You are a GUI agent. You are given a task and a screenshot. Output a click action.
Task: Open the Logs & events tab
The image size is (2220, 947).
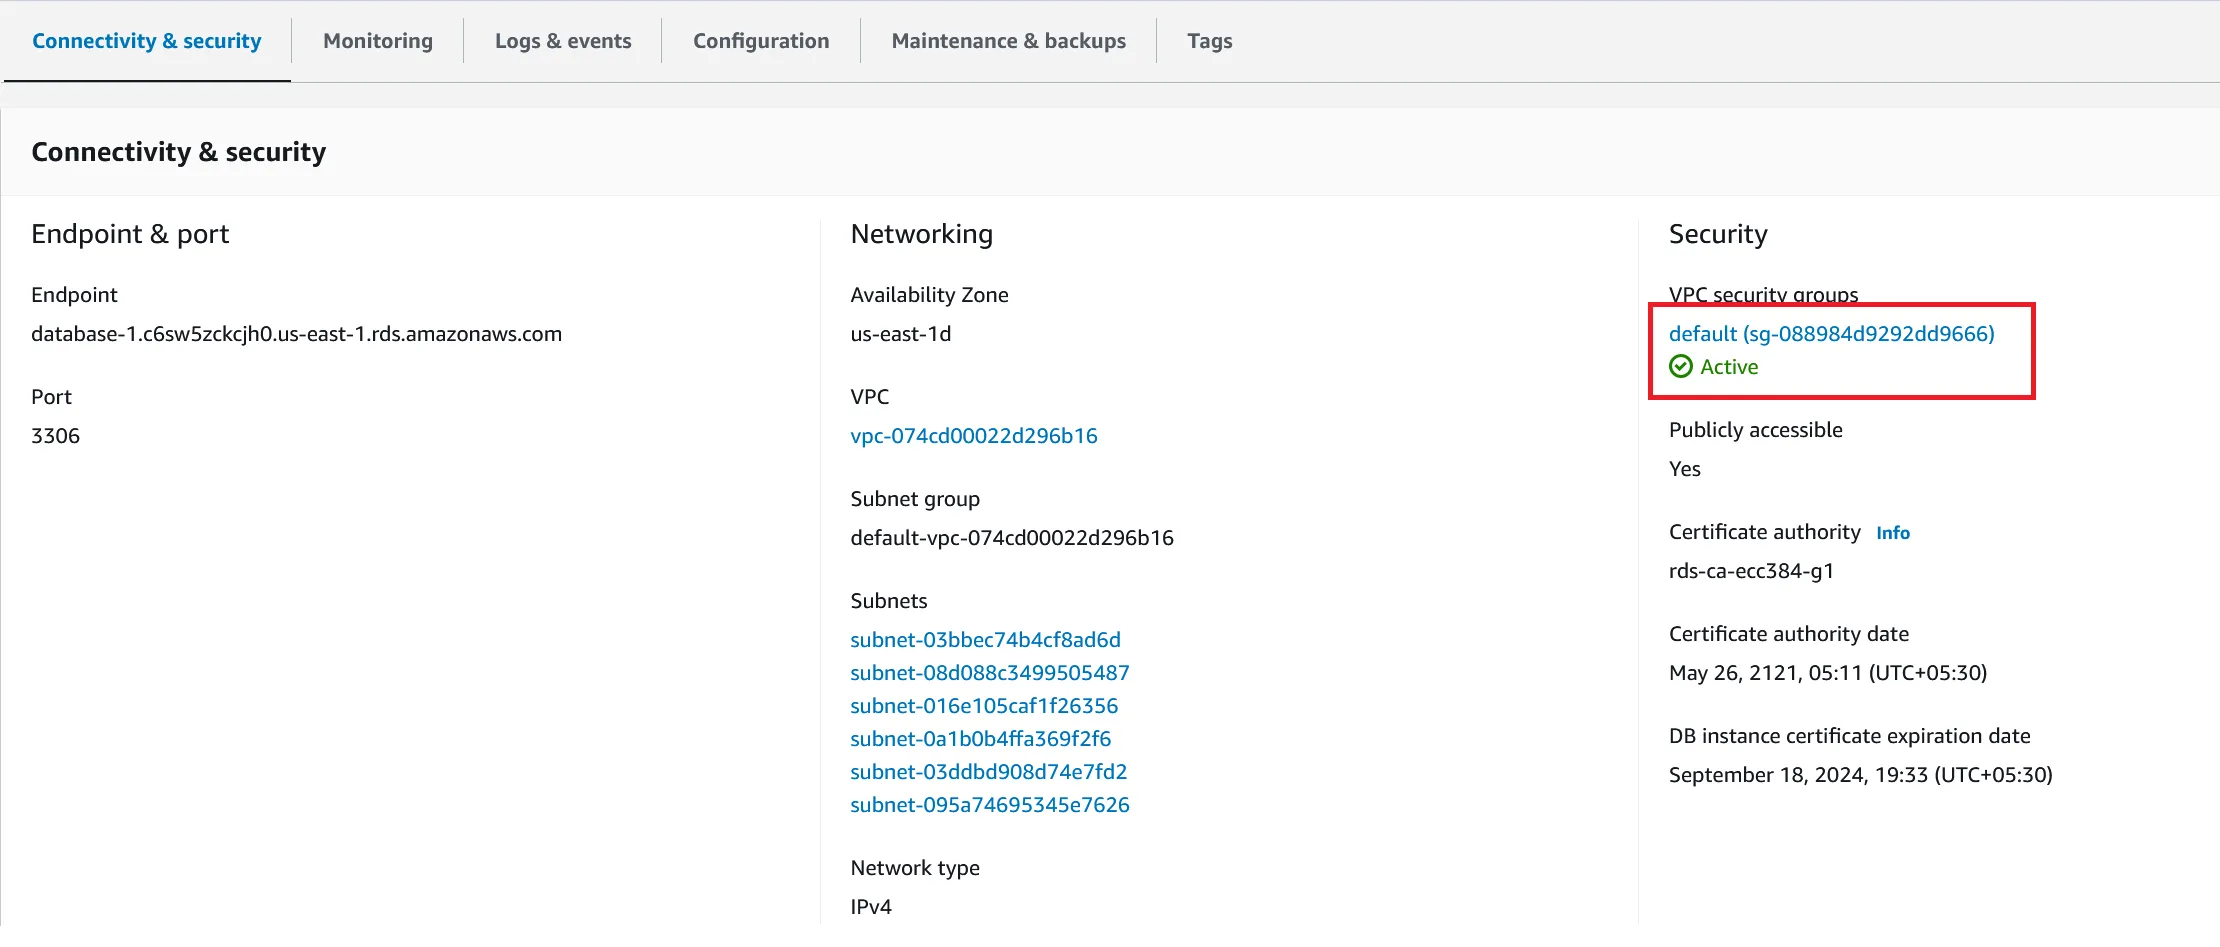pos(563,41)
